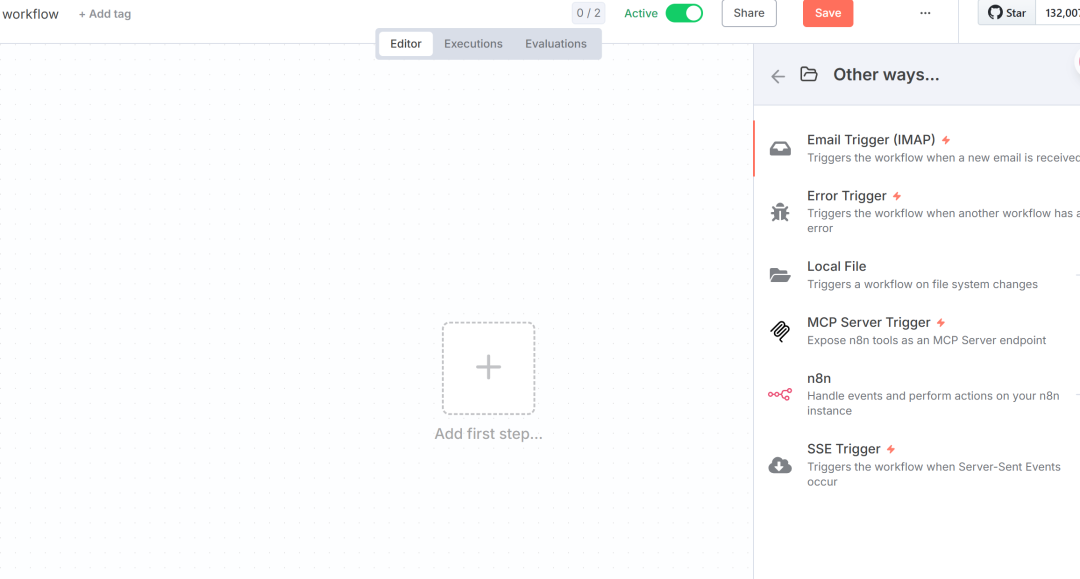Click 'Triggers the workflow when a new email' description

[943, 158]
